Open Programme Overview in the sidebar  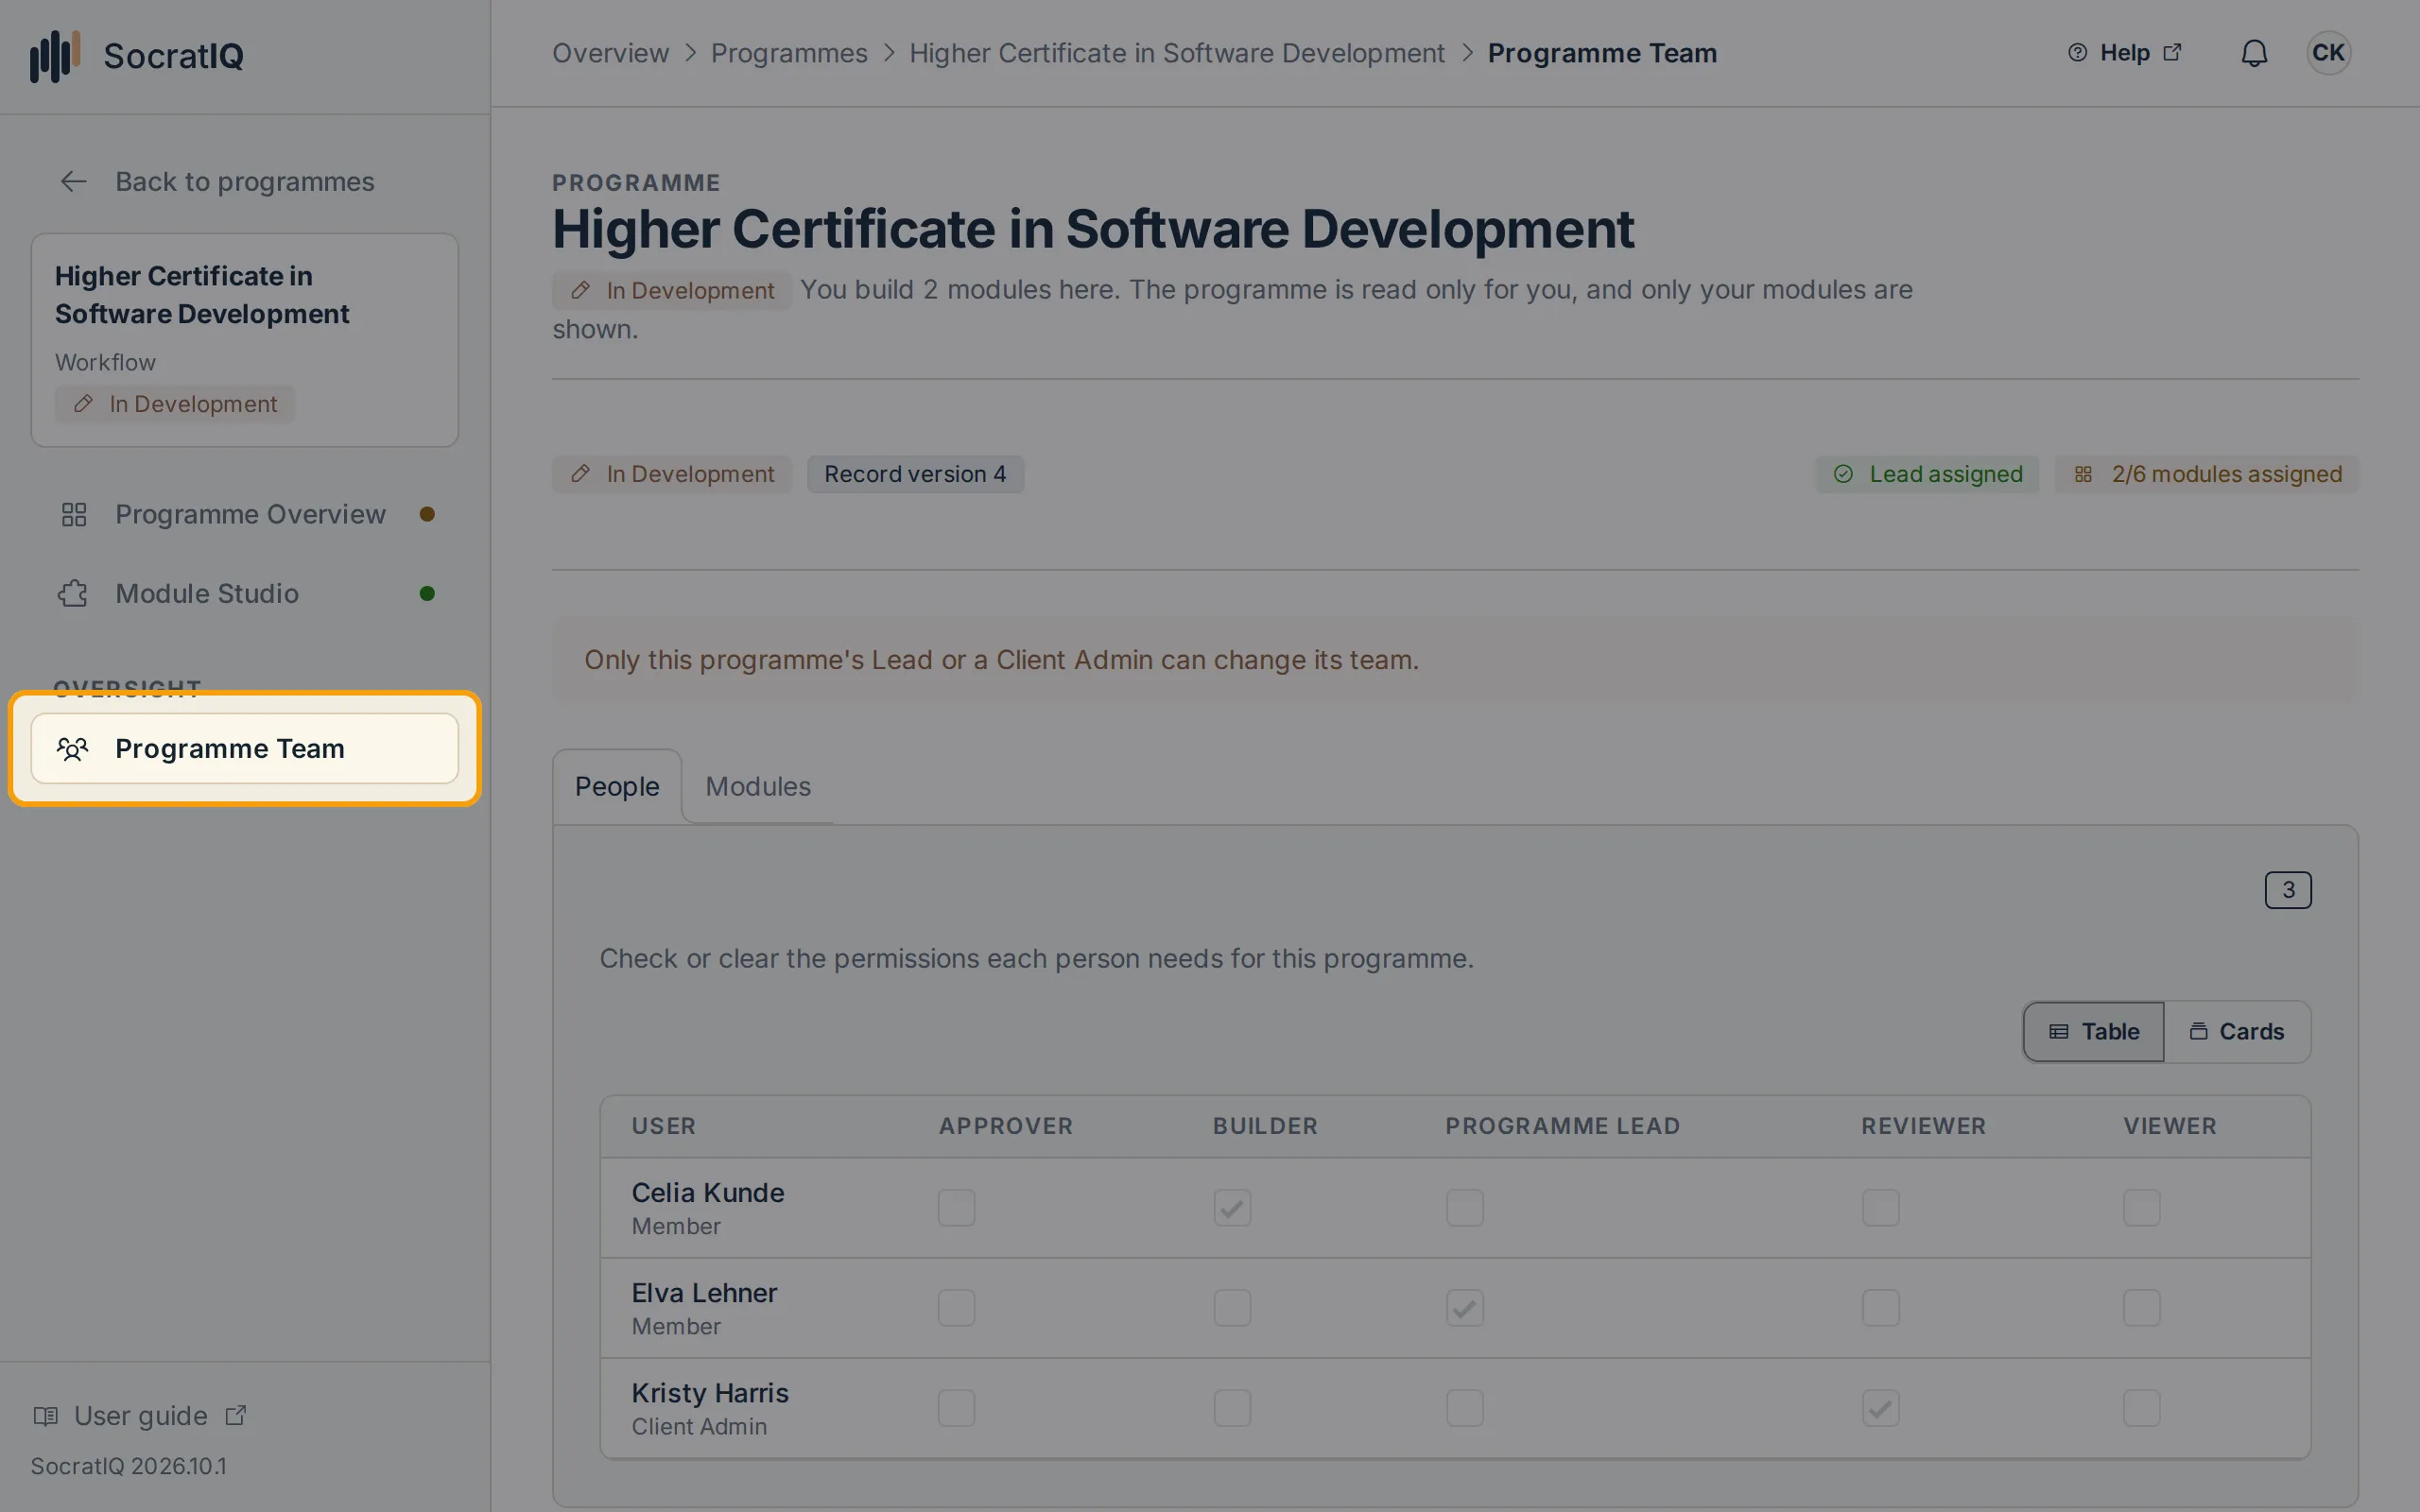pyautogui.click(x=245, y=514)
